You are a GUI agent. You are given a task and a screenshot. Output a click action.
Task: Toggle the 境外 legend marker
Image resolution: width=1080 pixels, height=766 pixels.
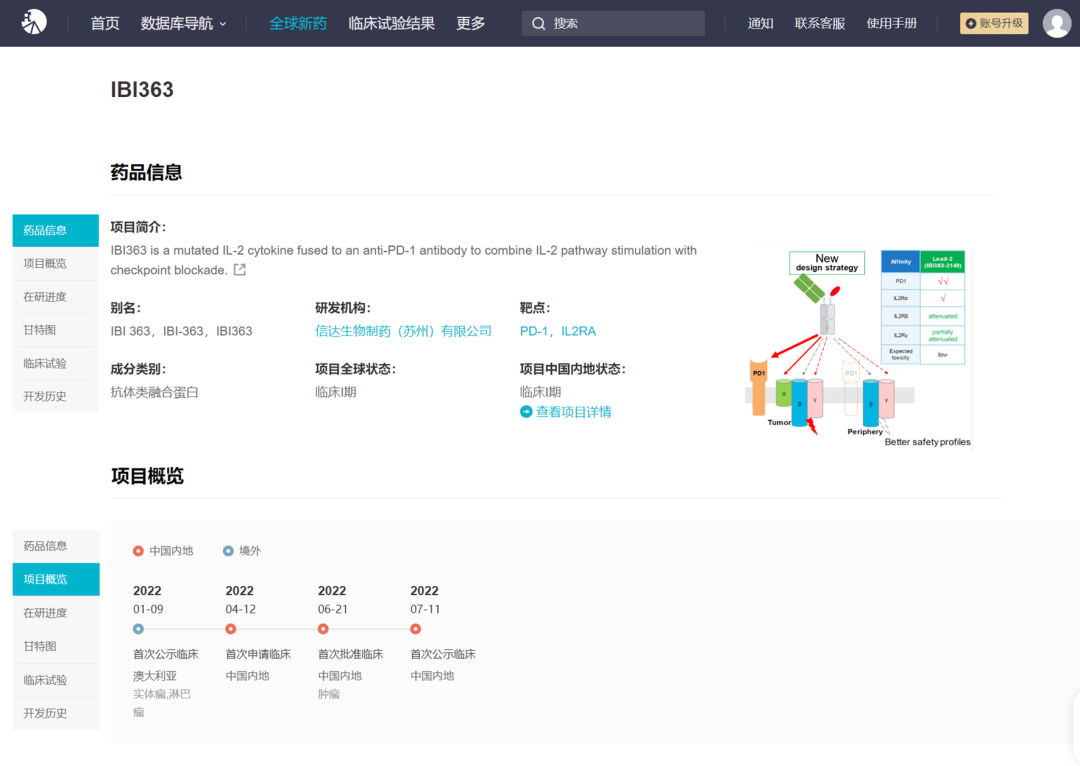point(228,551)
